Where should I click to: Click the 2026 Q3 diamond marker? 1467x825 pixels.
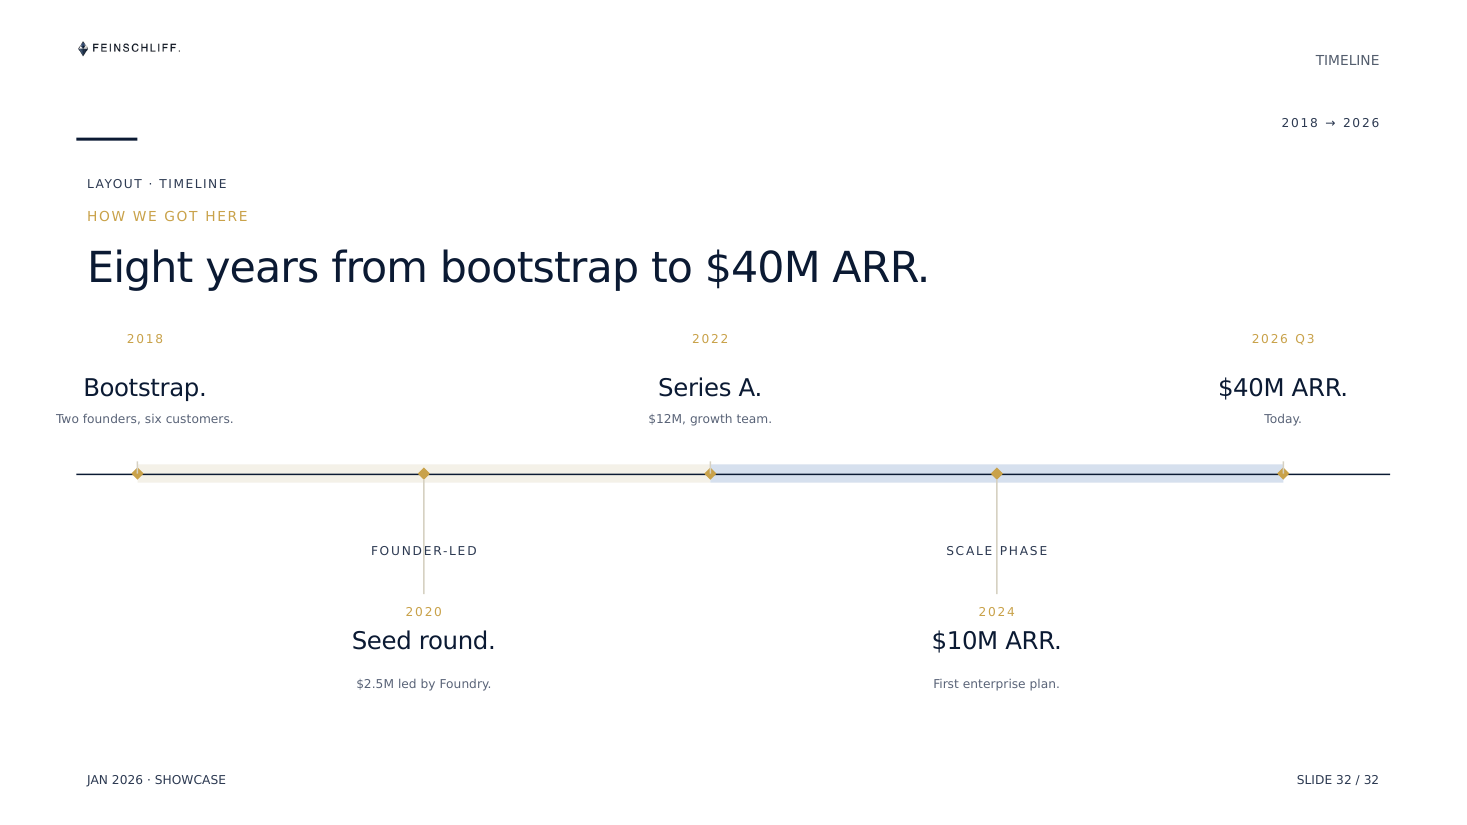click(x=1283, y=474)
